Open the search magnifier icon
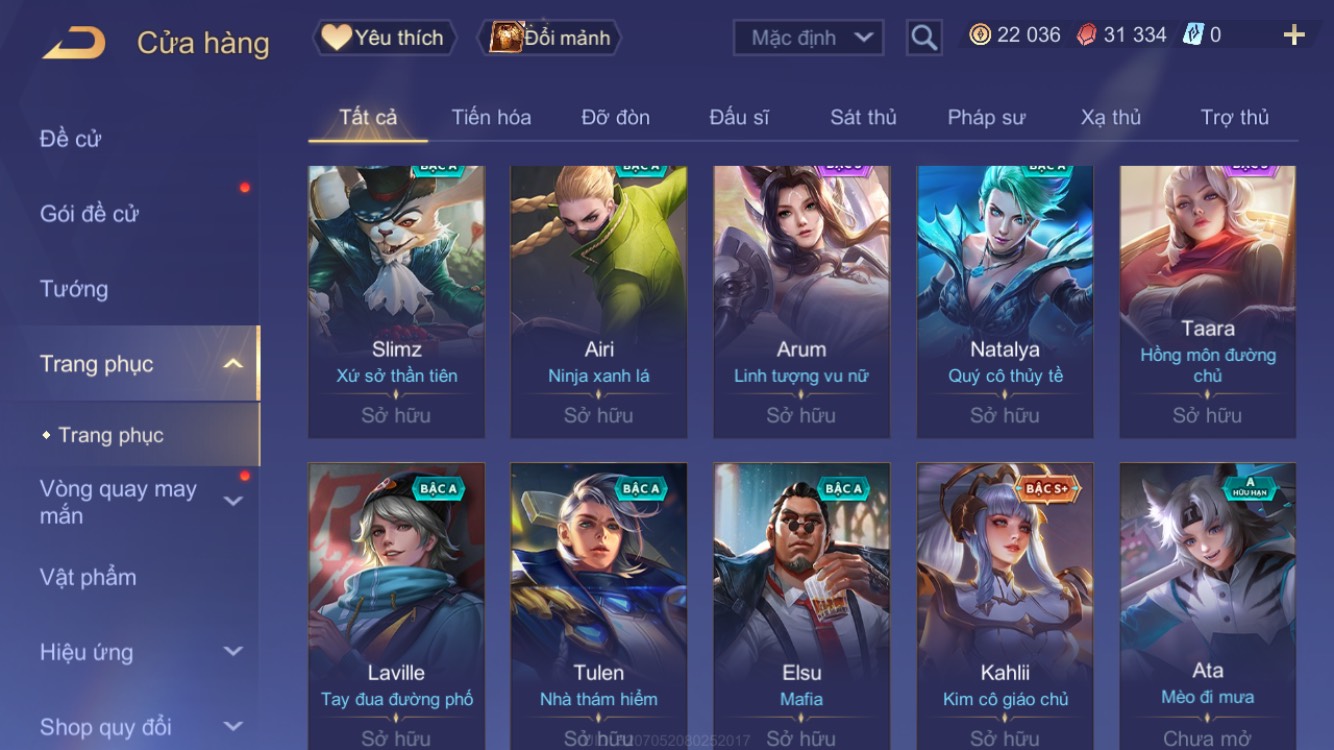The image size is (1334, 750). point(924,38)
